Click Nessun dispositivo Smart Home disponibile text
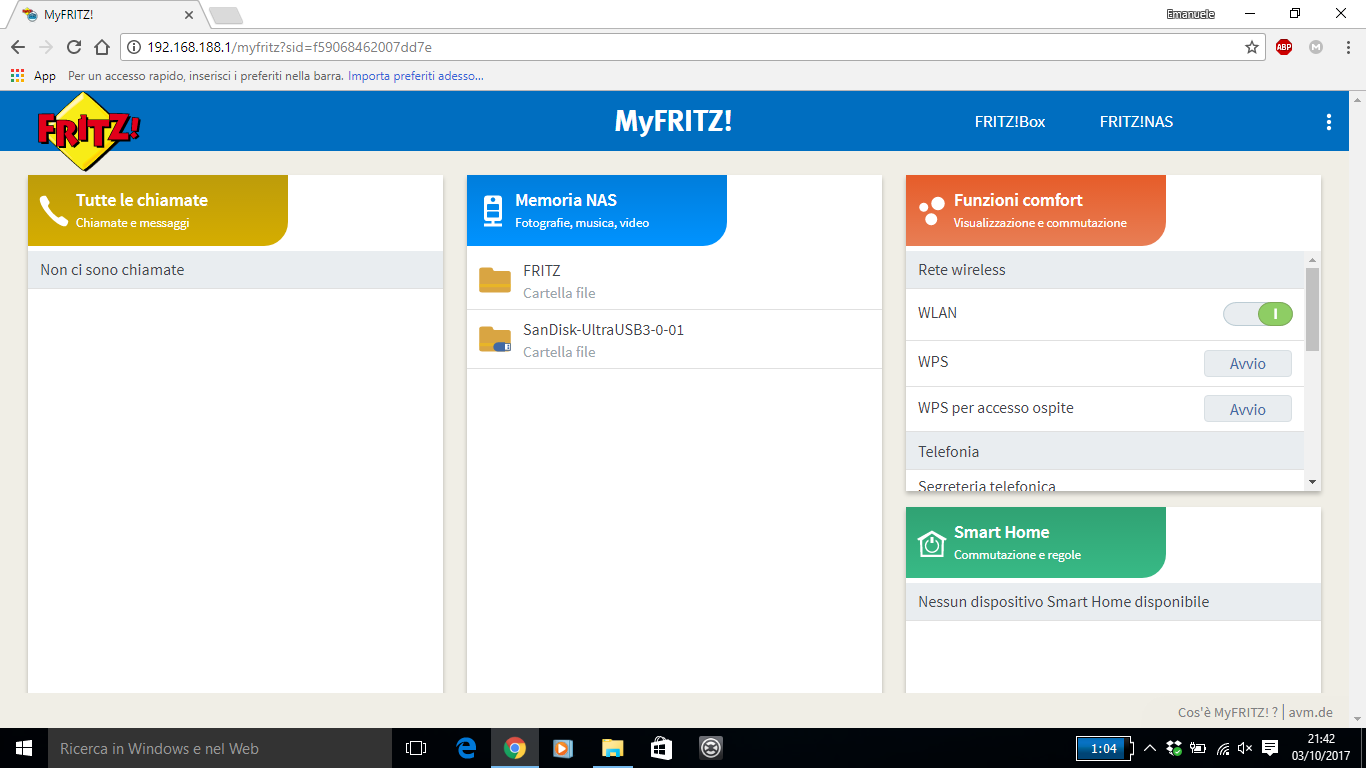 [x=1064, y=602]
